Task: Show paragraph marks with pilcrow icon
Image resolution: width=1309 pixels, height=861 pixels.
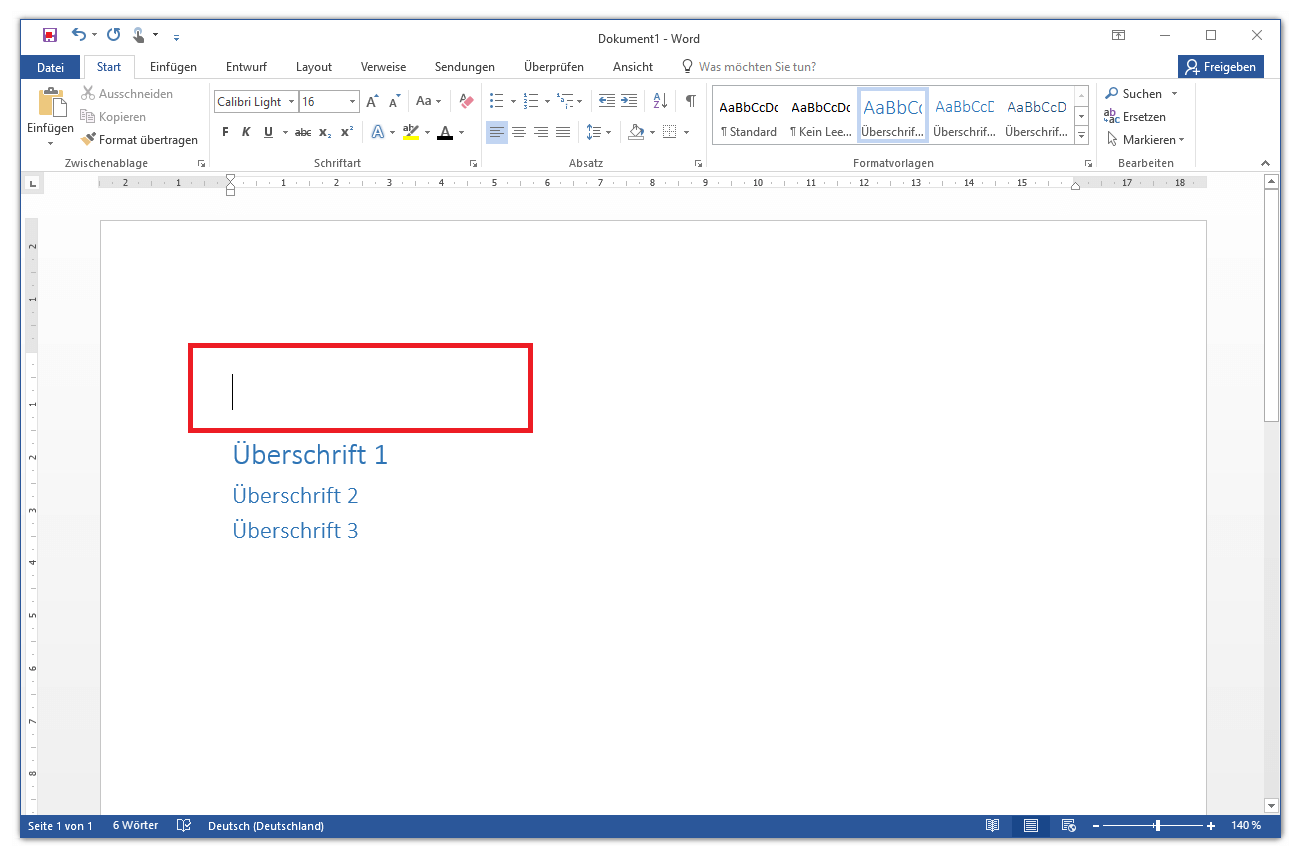Action: [690, 101]
